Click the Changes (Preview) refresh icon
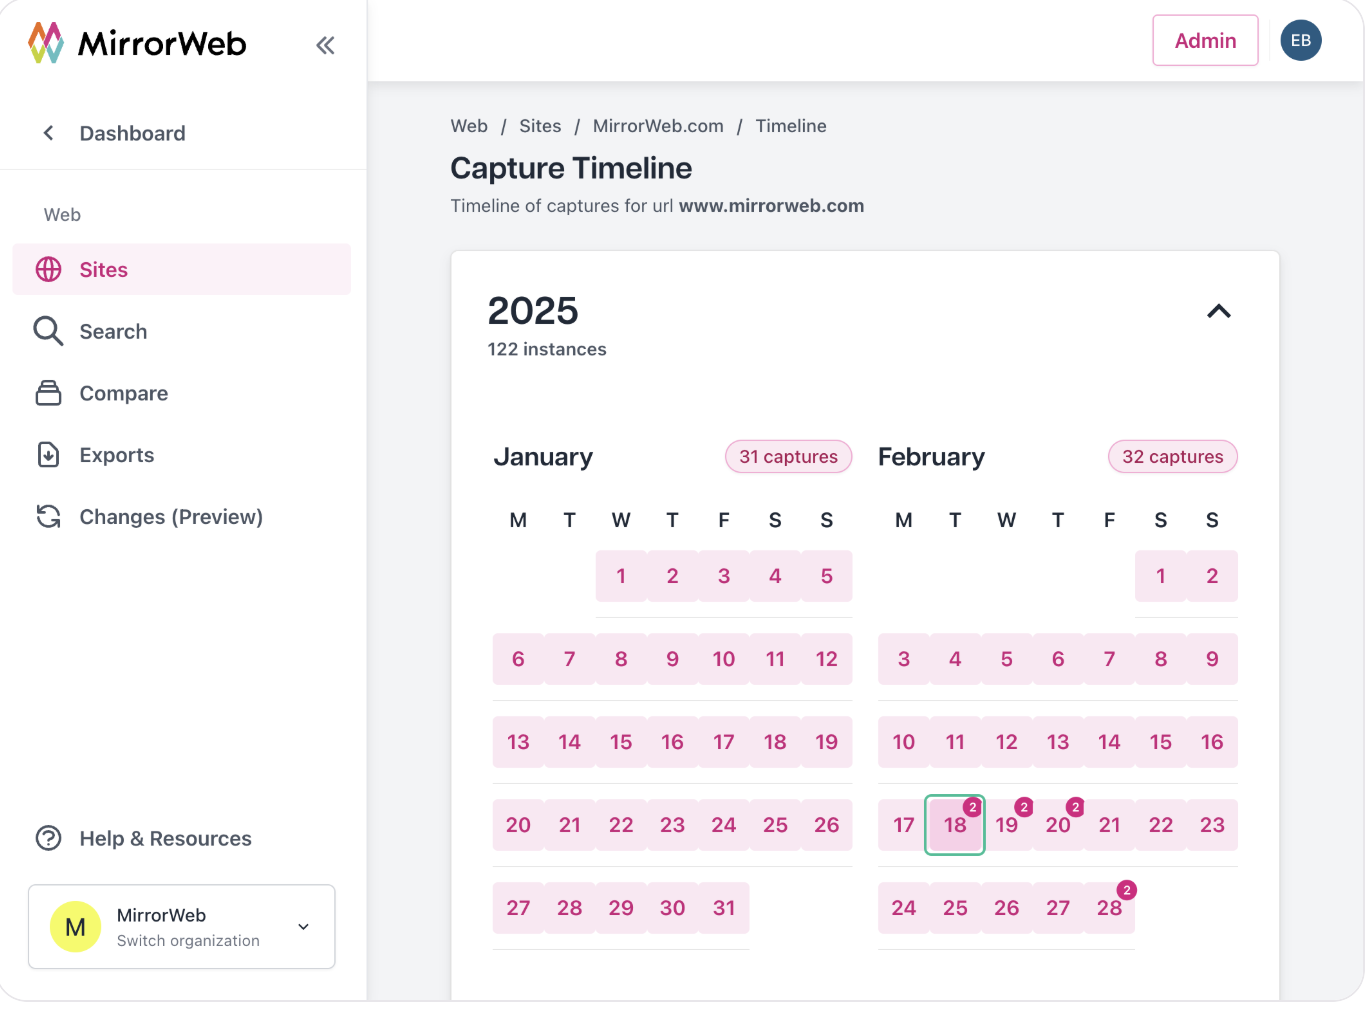The image size is (1372, 1010). [48, 517]
